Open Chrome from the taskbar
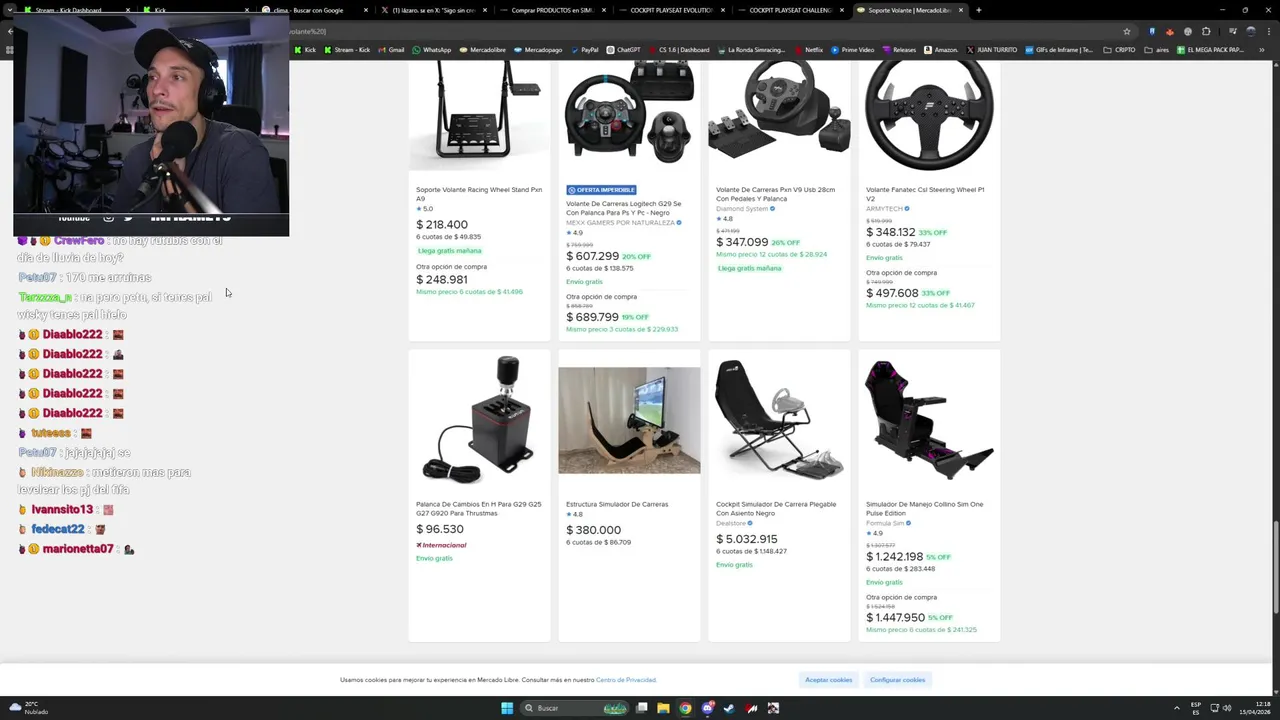Screen dimensions: 1280x720 (x=685, y=708)
